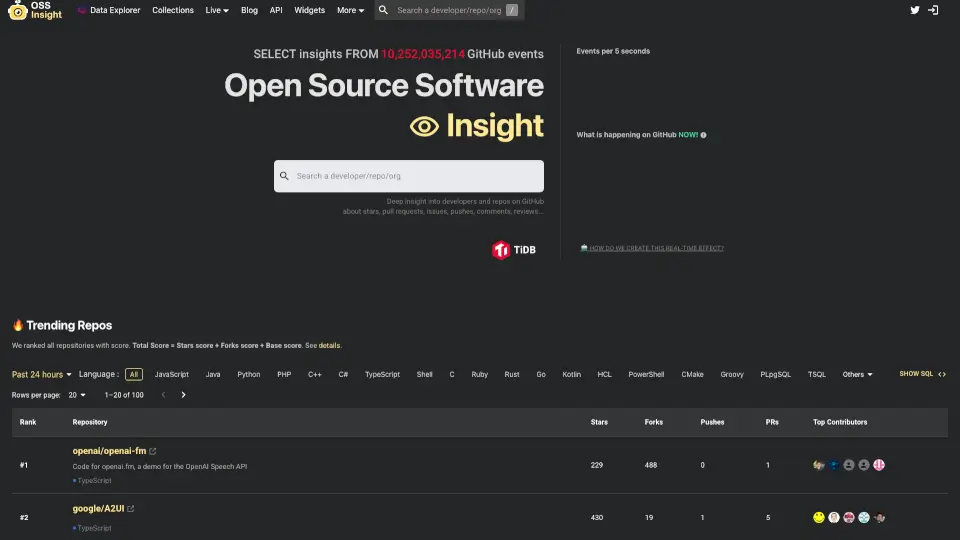Open external link icon next to openai/openai-fm
This screenshot has width=960, height=540.
[153, 451]
